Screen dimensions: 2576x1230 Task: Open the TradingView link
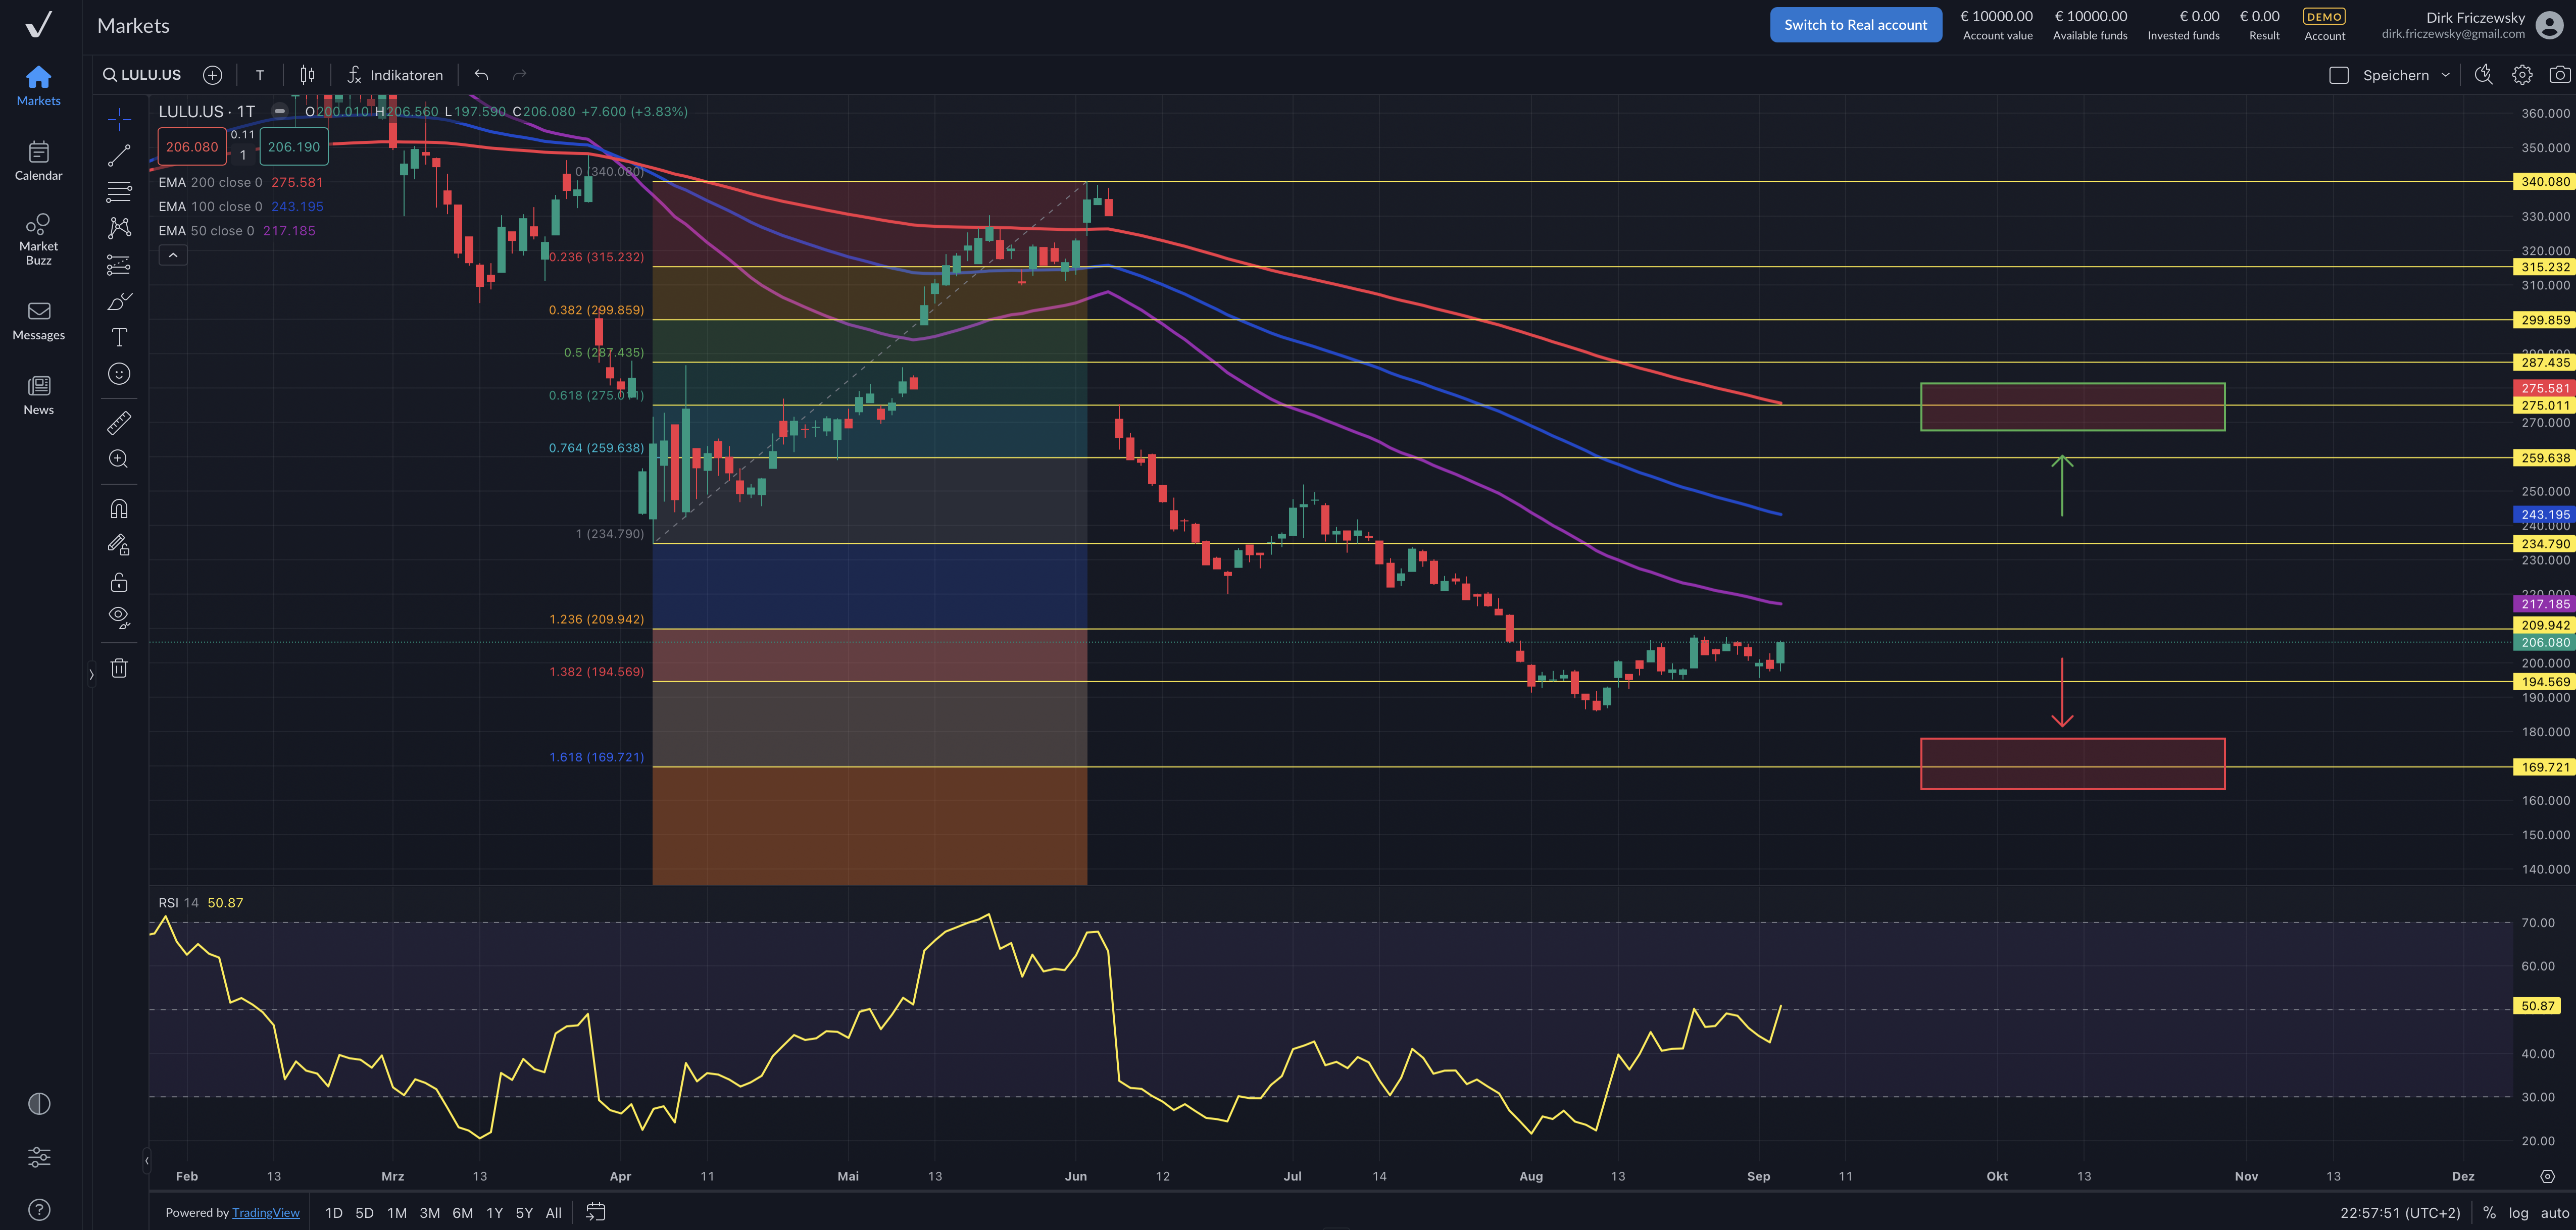[x=266, y=1212]
